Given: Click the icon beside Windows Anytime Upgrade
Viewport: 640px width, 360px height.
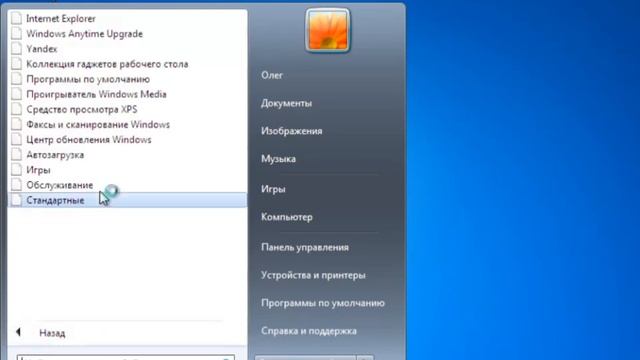Looking at the screenshot, I should coord(16,34).
